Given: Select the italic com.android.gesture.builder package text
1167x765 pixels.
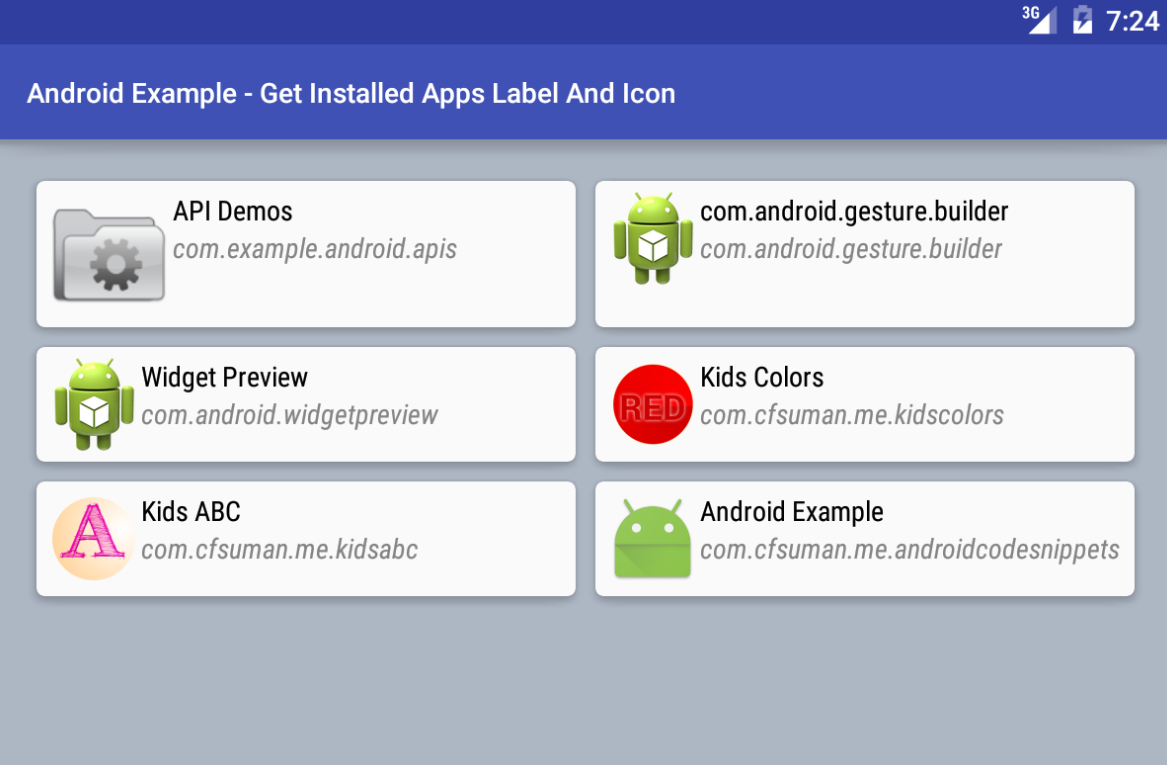Looking at the screenshot, I should (x=851, y=249).
